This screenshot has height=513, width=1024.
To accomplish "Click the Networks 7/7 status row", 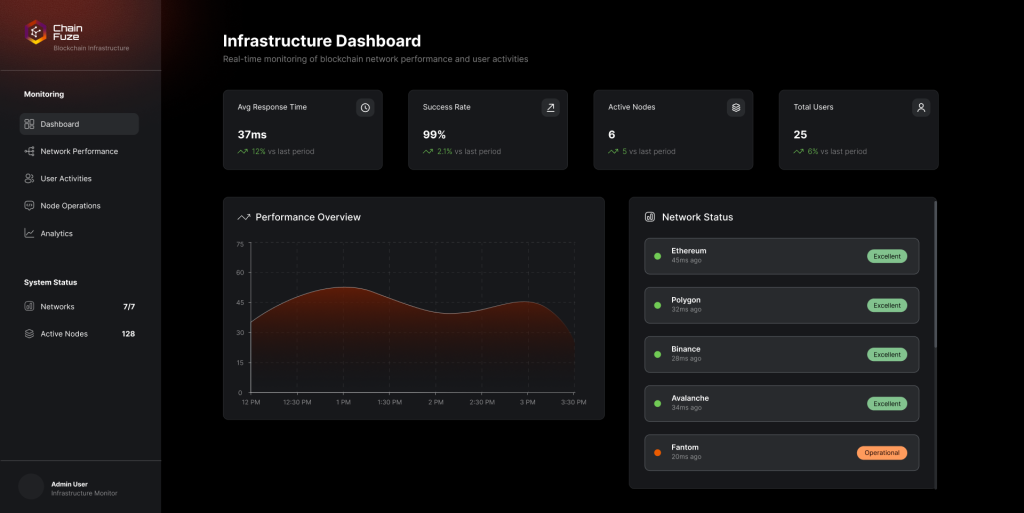I will [x=79, y=307].
